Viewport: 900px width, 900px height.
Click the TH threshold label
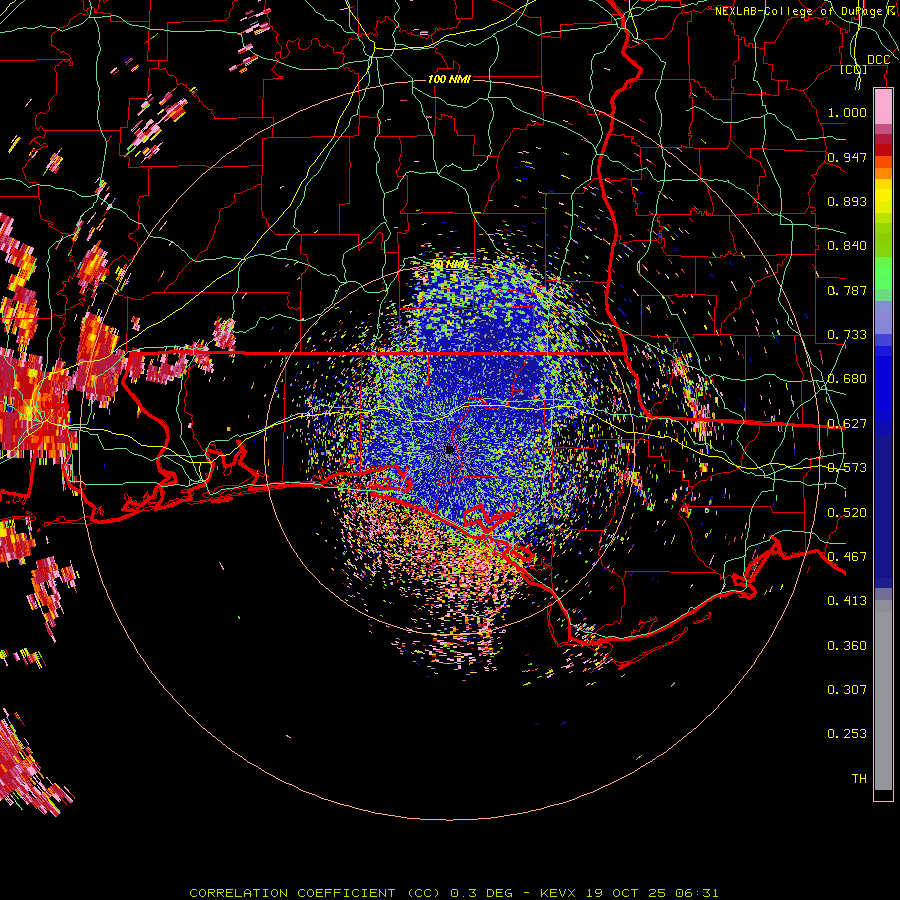click(859, 779)
